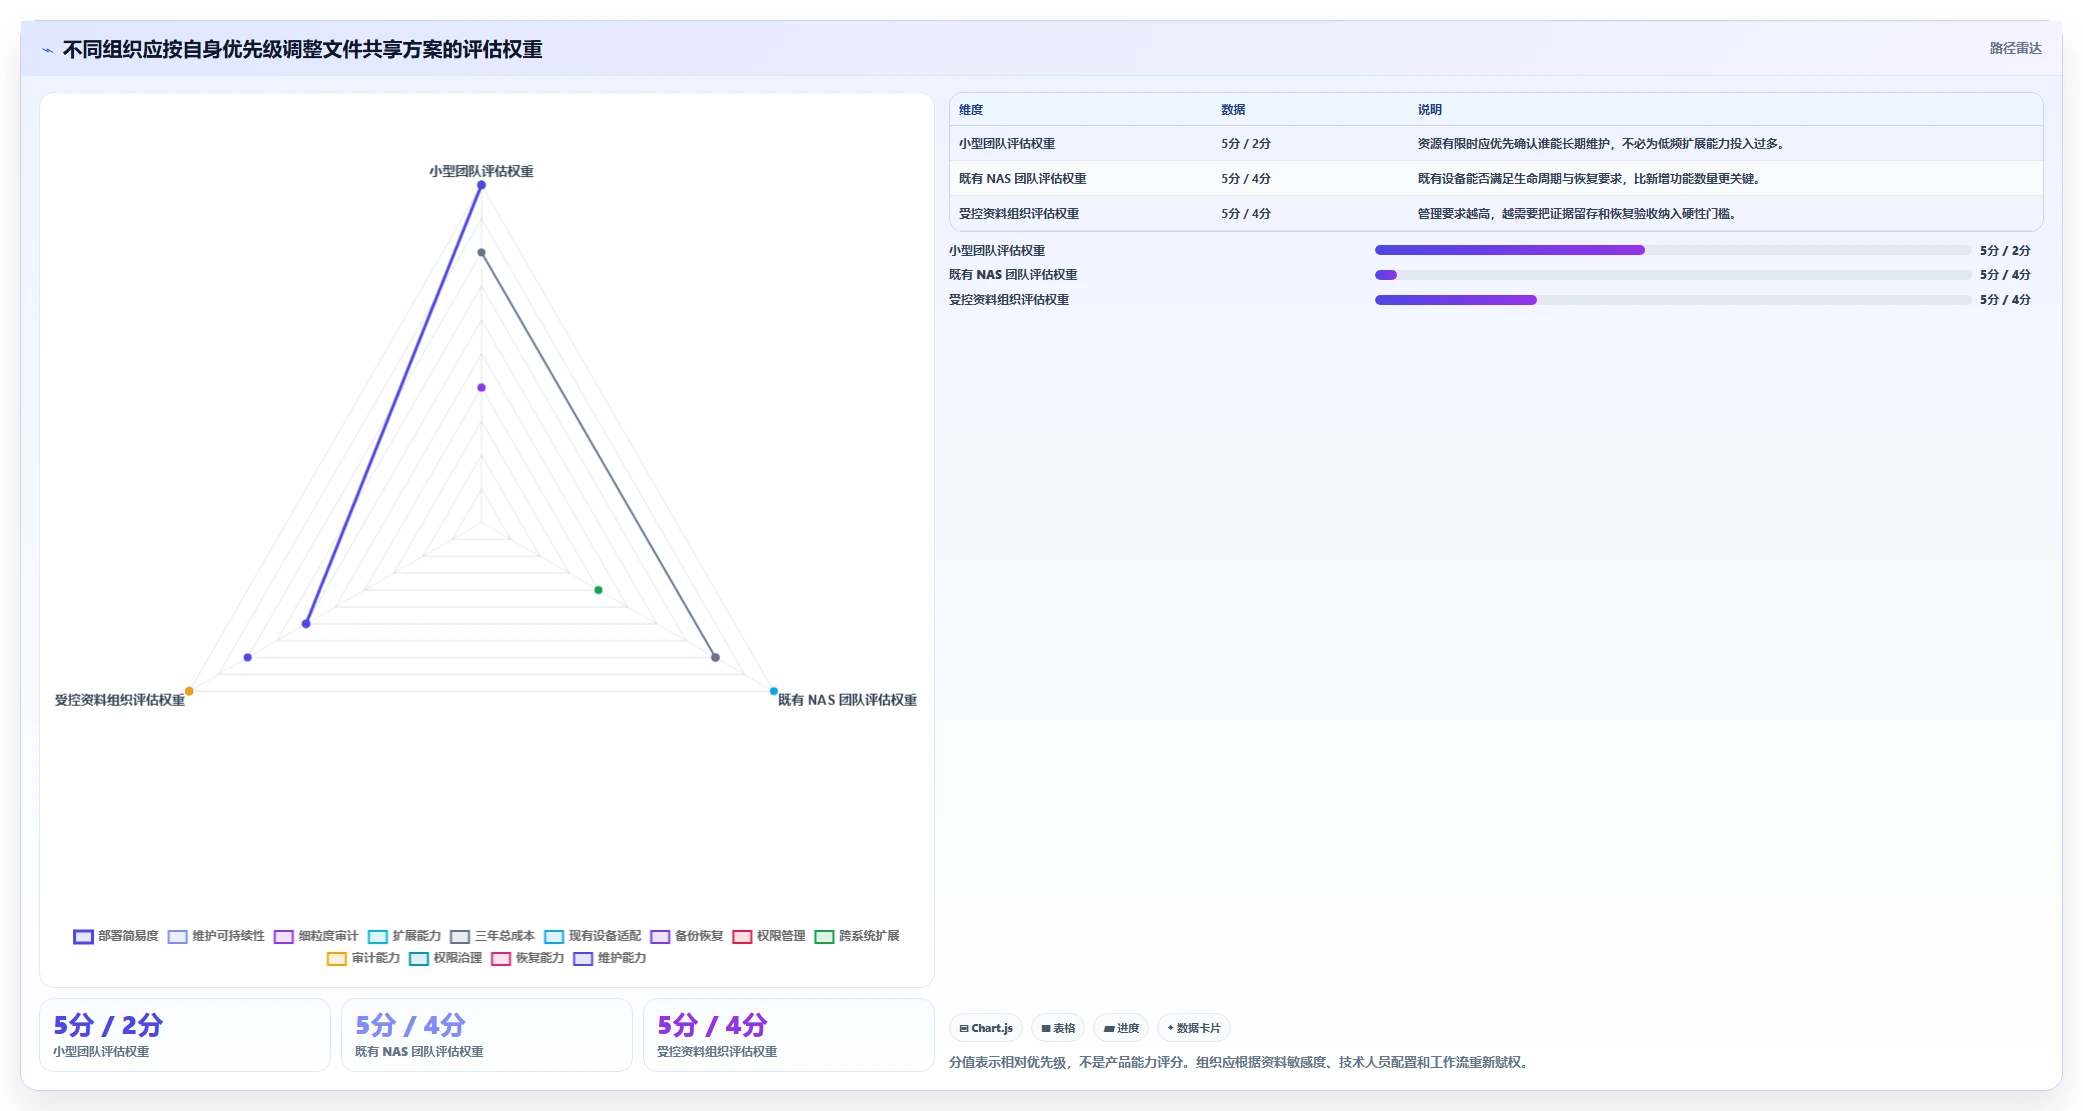
Task: Click the 管理要求越高 description cell
Action: click(x=1577, y=214)
